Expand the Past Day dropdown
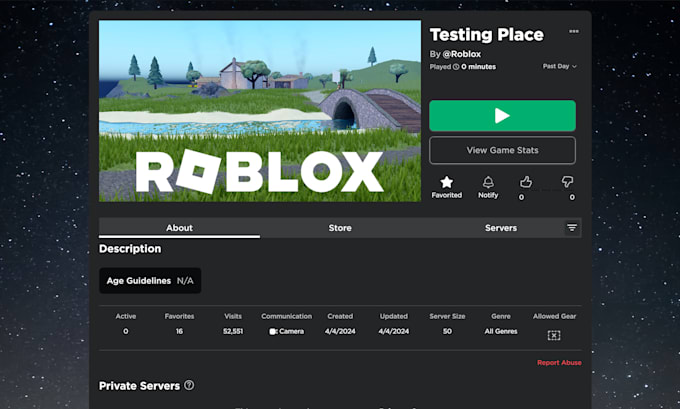Image resolution: width=680 pixels, height=409 pixels. (559, 66)
